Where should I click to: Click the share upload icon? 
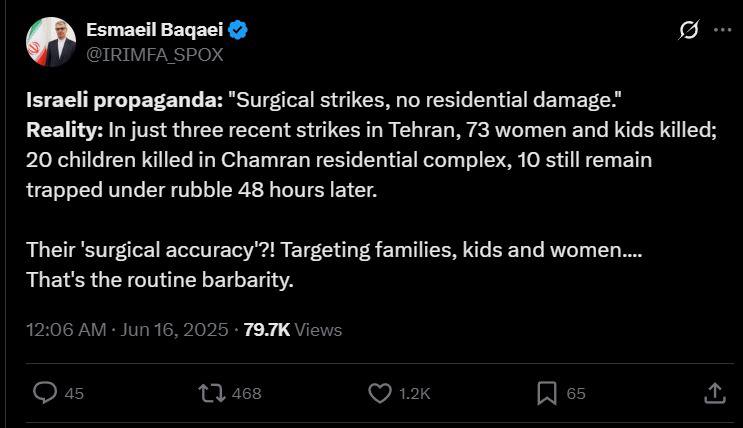tap(715, 393)
